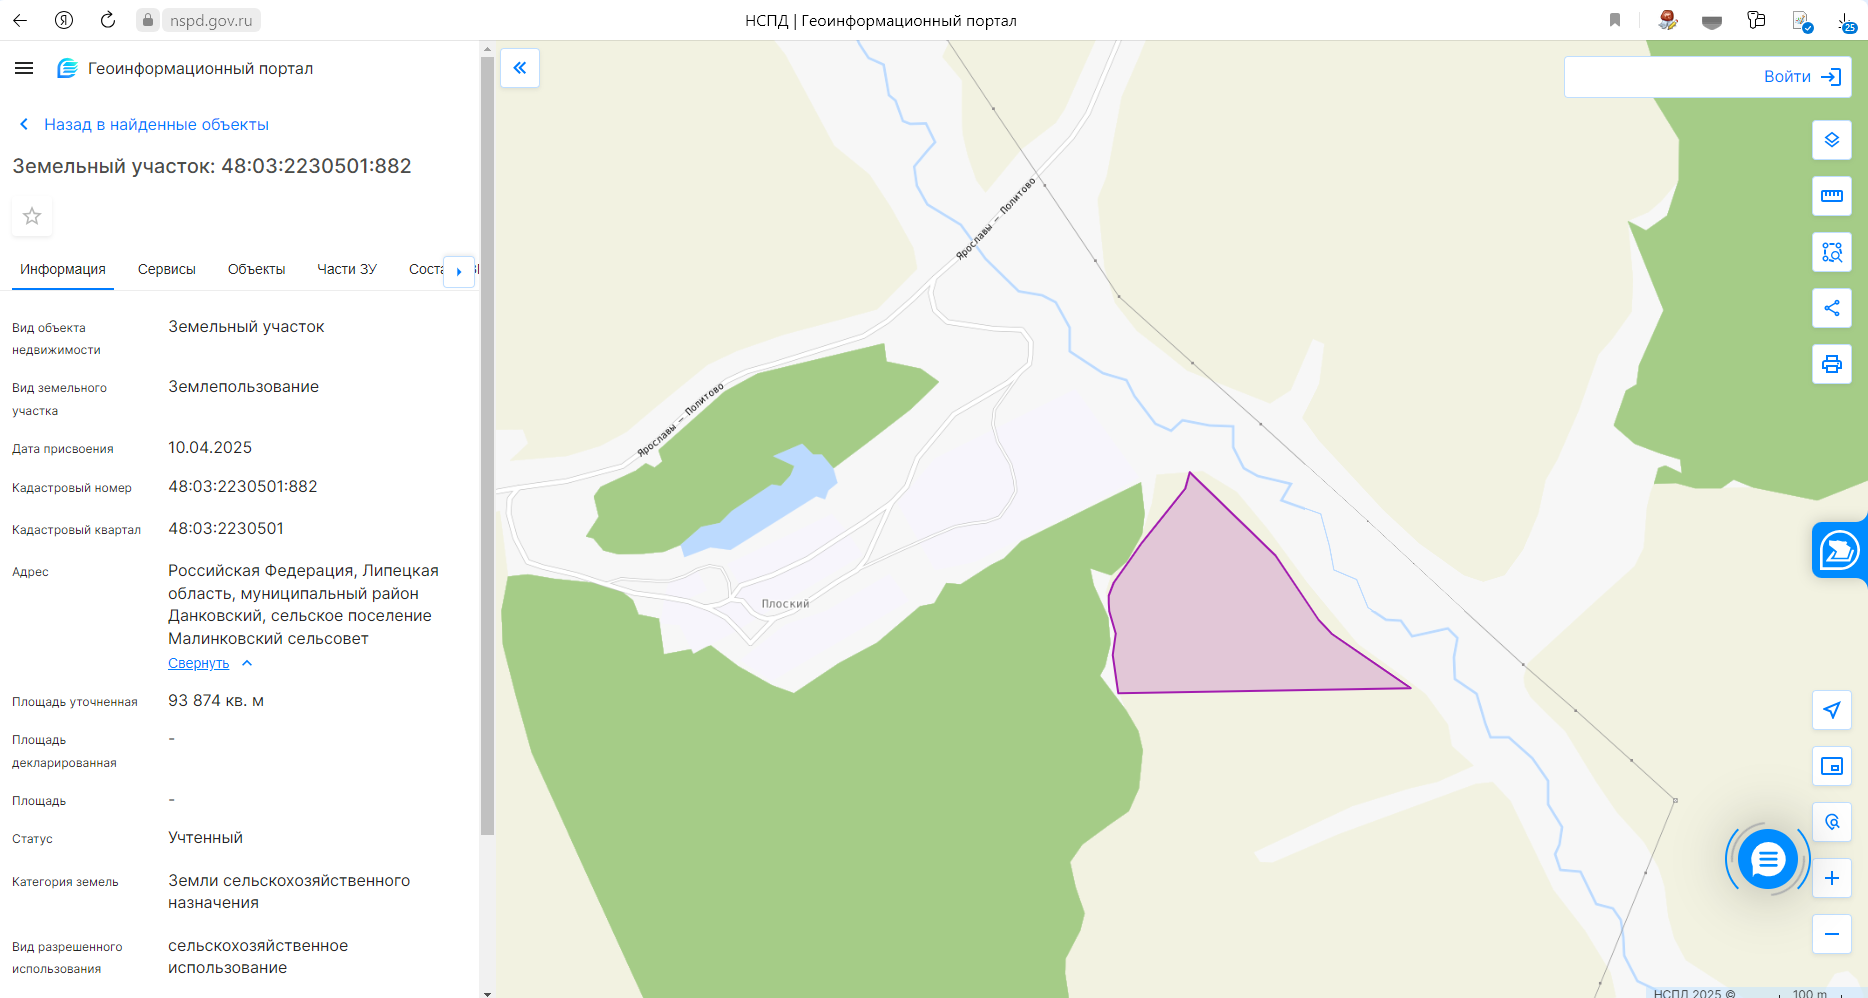Zoom out of the map
This screenshot has height=998, width=1868.
point(1831,934)
